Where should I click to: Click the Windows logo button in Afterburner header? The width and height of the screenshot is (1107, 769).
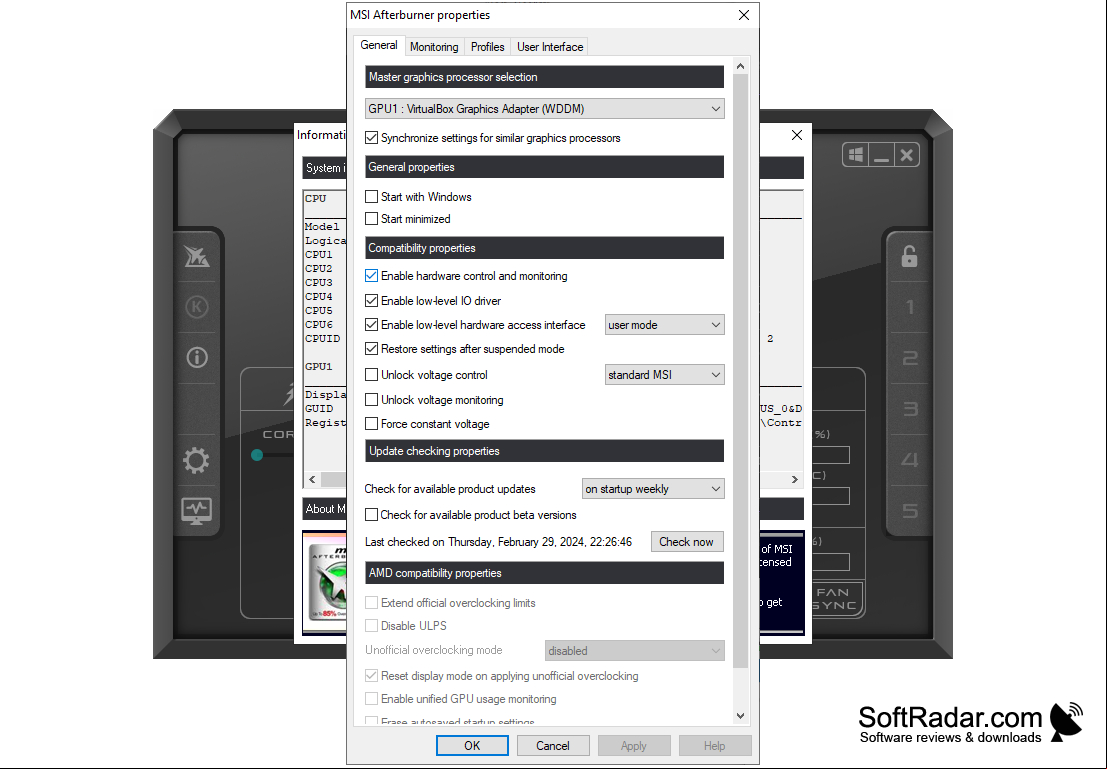856,155
